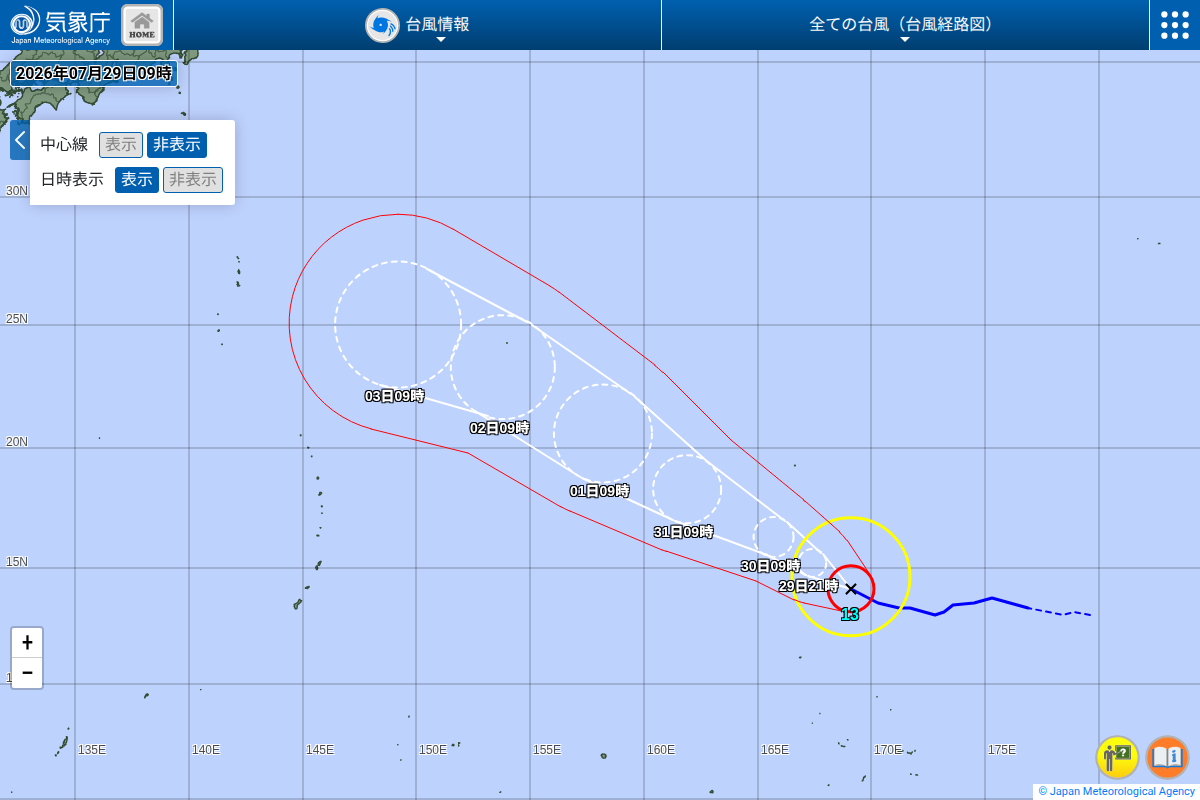Click the Japan Meteorological Agency logo

60,25
